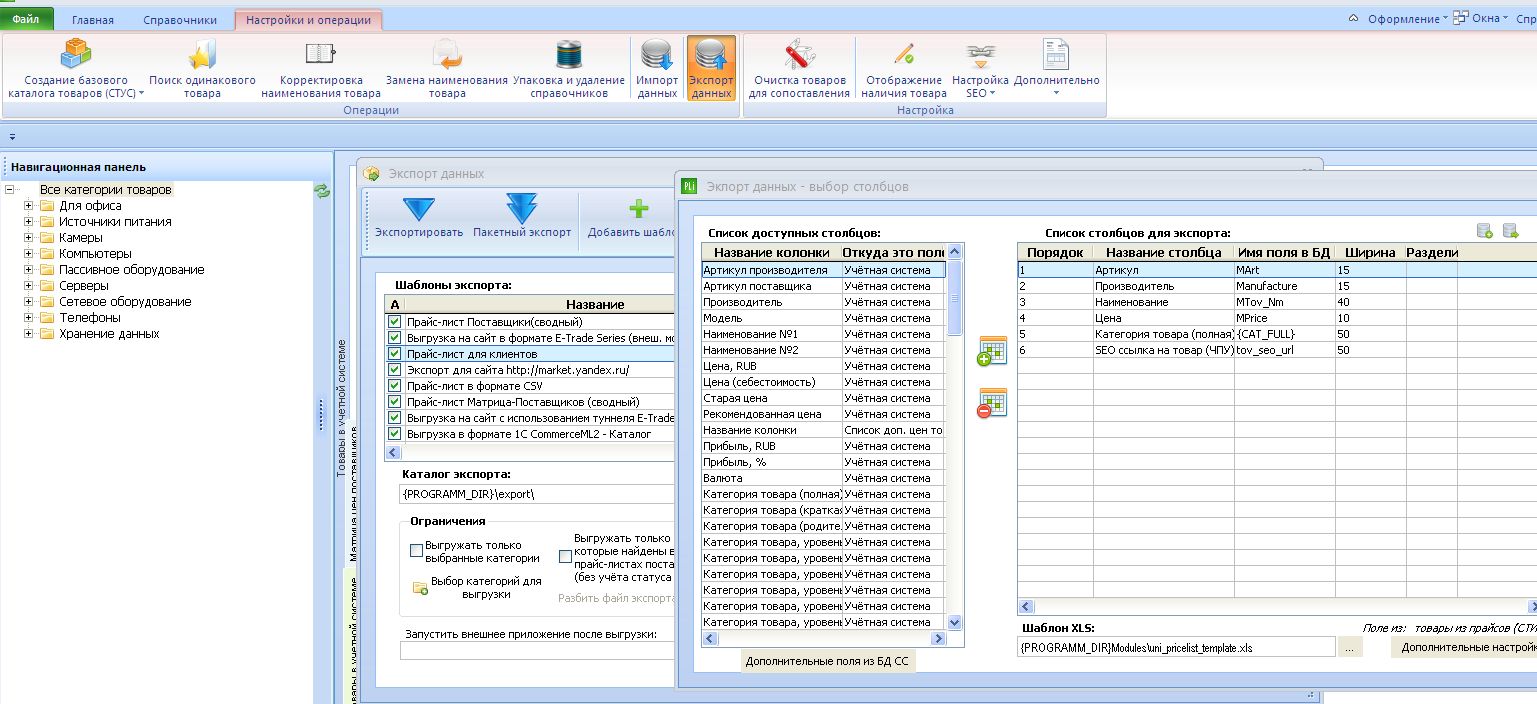Viewport: 1537px width, 704px height.
Task: Toggle the CSV price list template checkbox
Action: (394, 386)
